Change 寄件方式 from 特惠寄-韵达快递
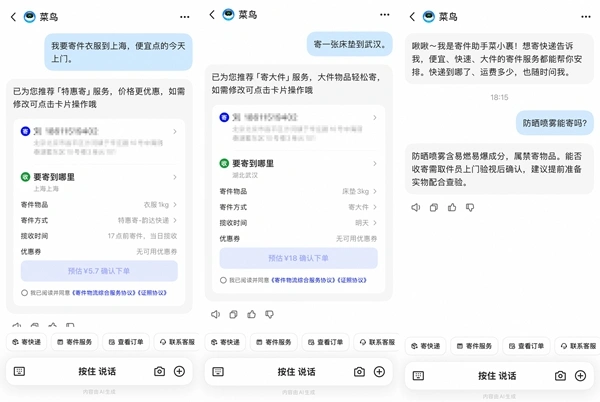 [99, 220]
